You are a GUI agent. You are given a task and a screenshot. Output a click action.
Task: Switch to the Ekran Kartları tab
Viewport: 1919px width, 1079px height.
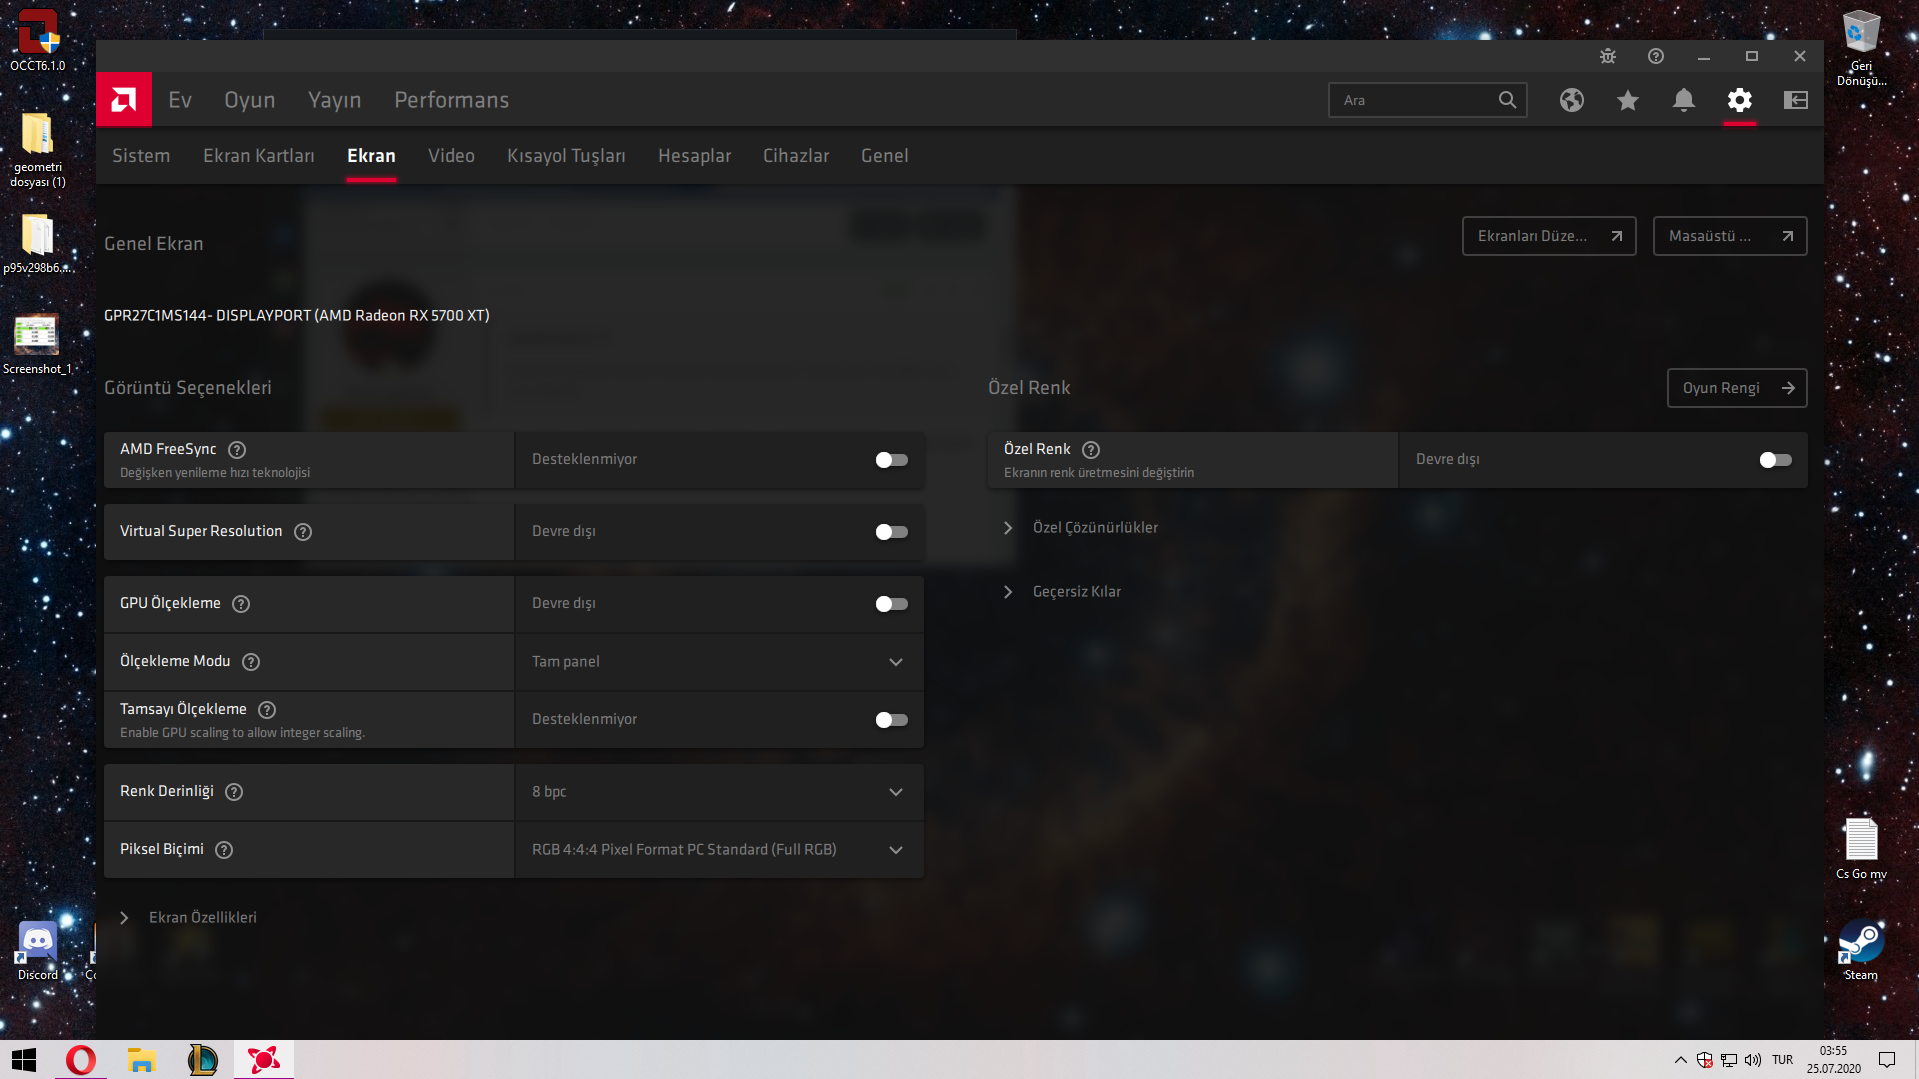pos(259,156)
